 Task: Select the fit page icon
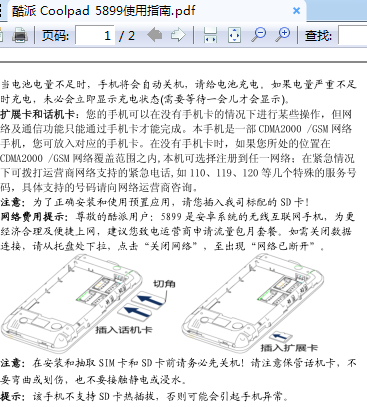click(234, 35)
